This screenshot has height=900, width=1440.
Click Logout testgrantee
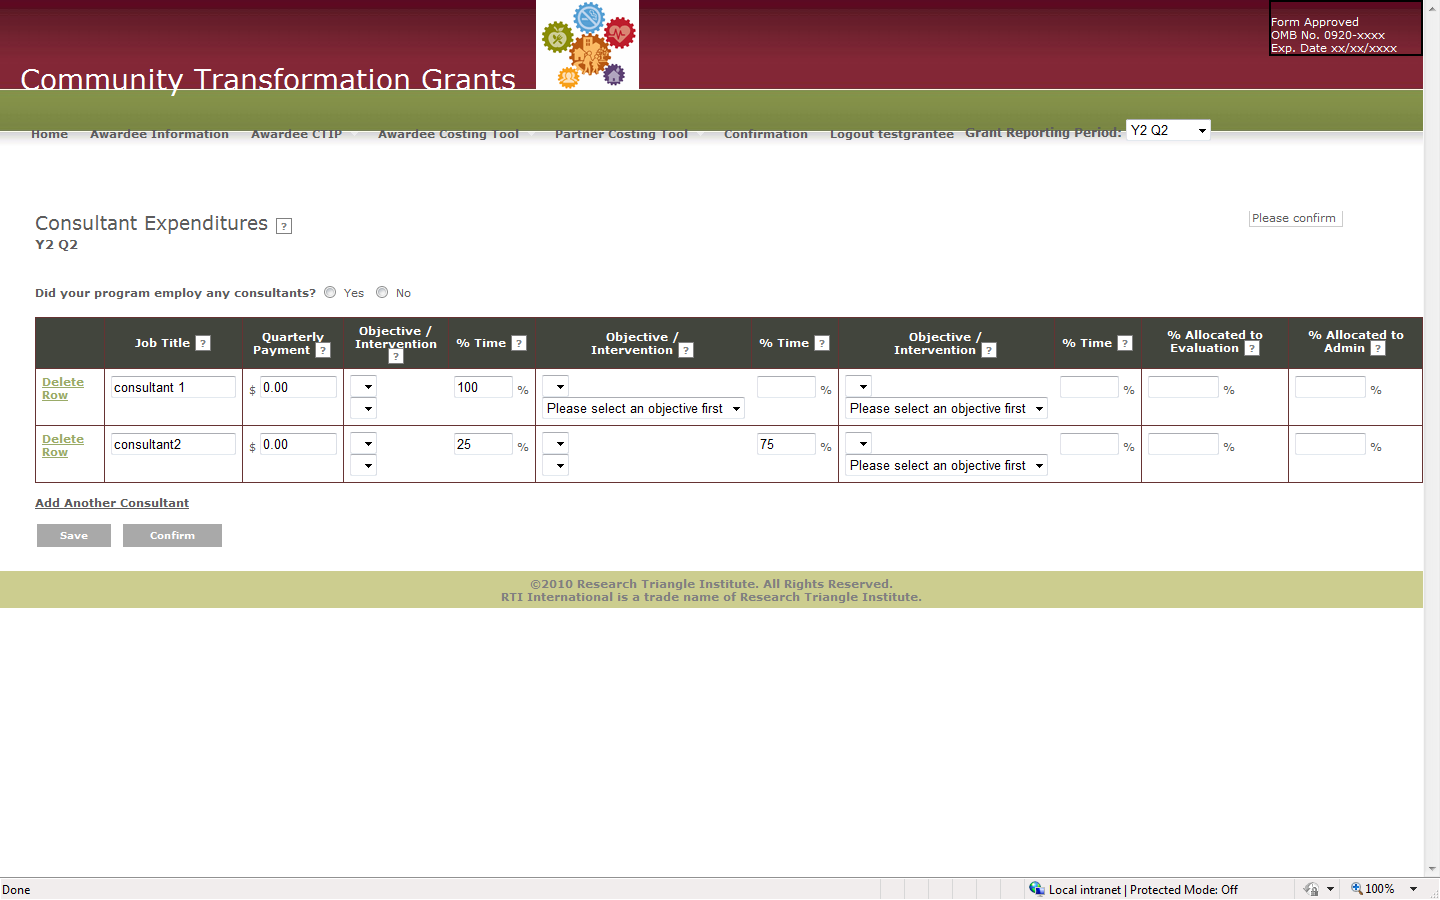pyautogui.click(x=892, y=134)
